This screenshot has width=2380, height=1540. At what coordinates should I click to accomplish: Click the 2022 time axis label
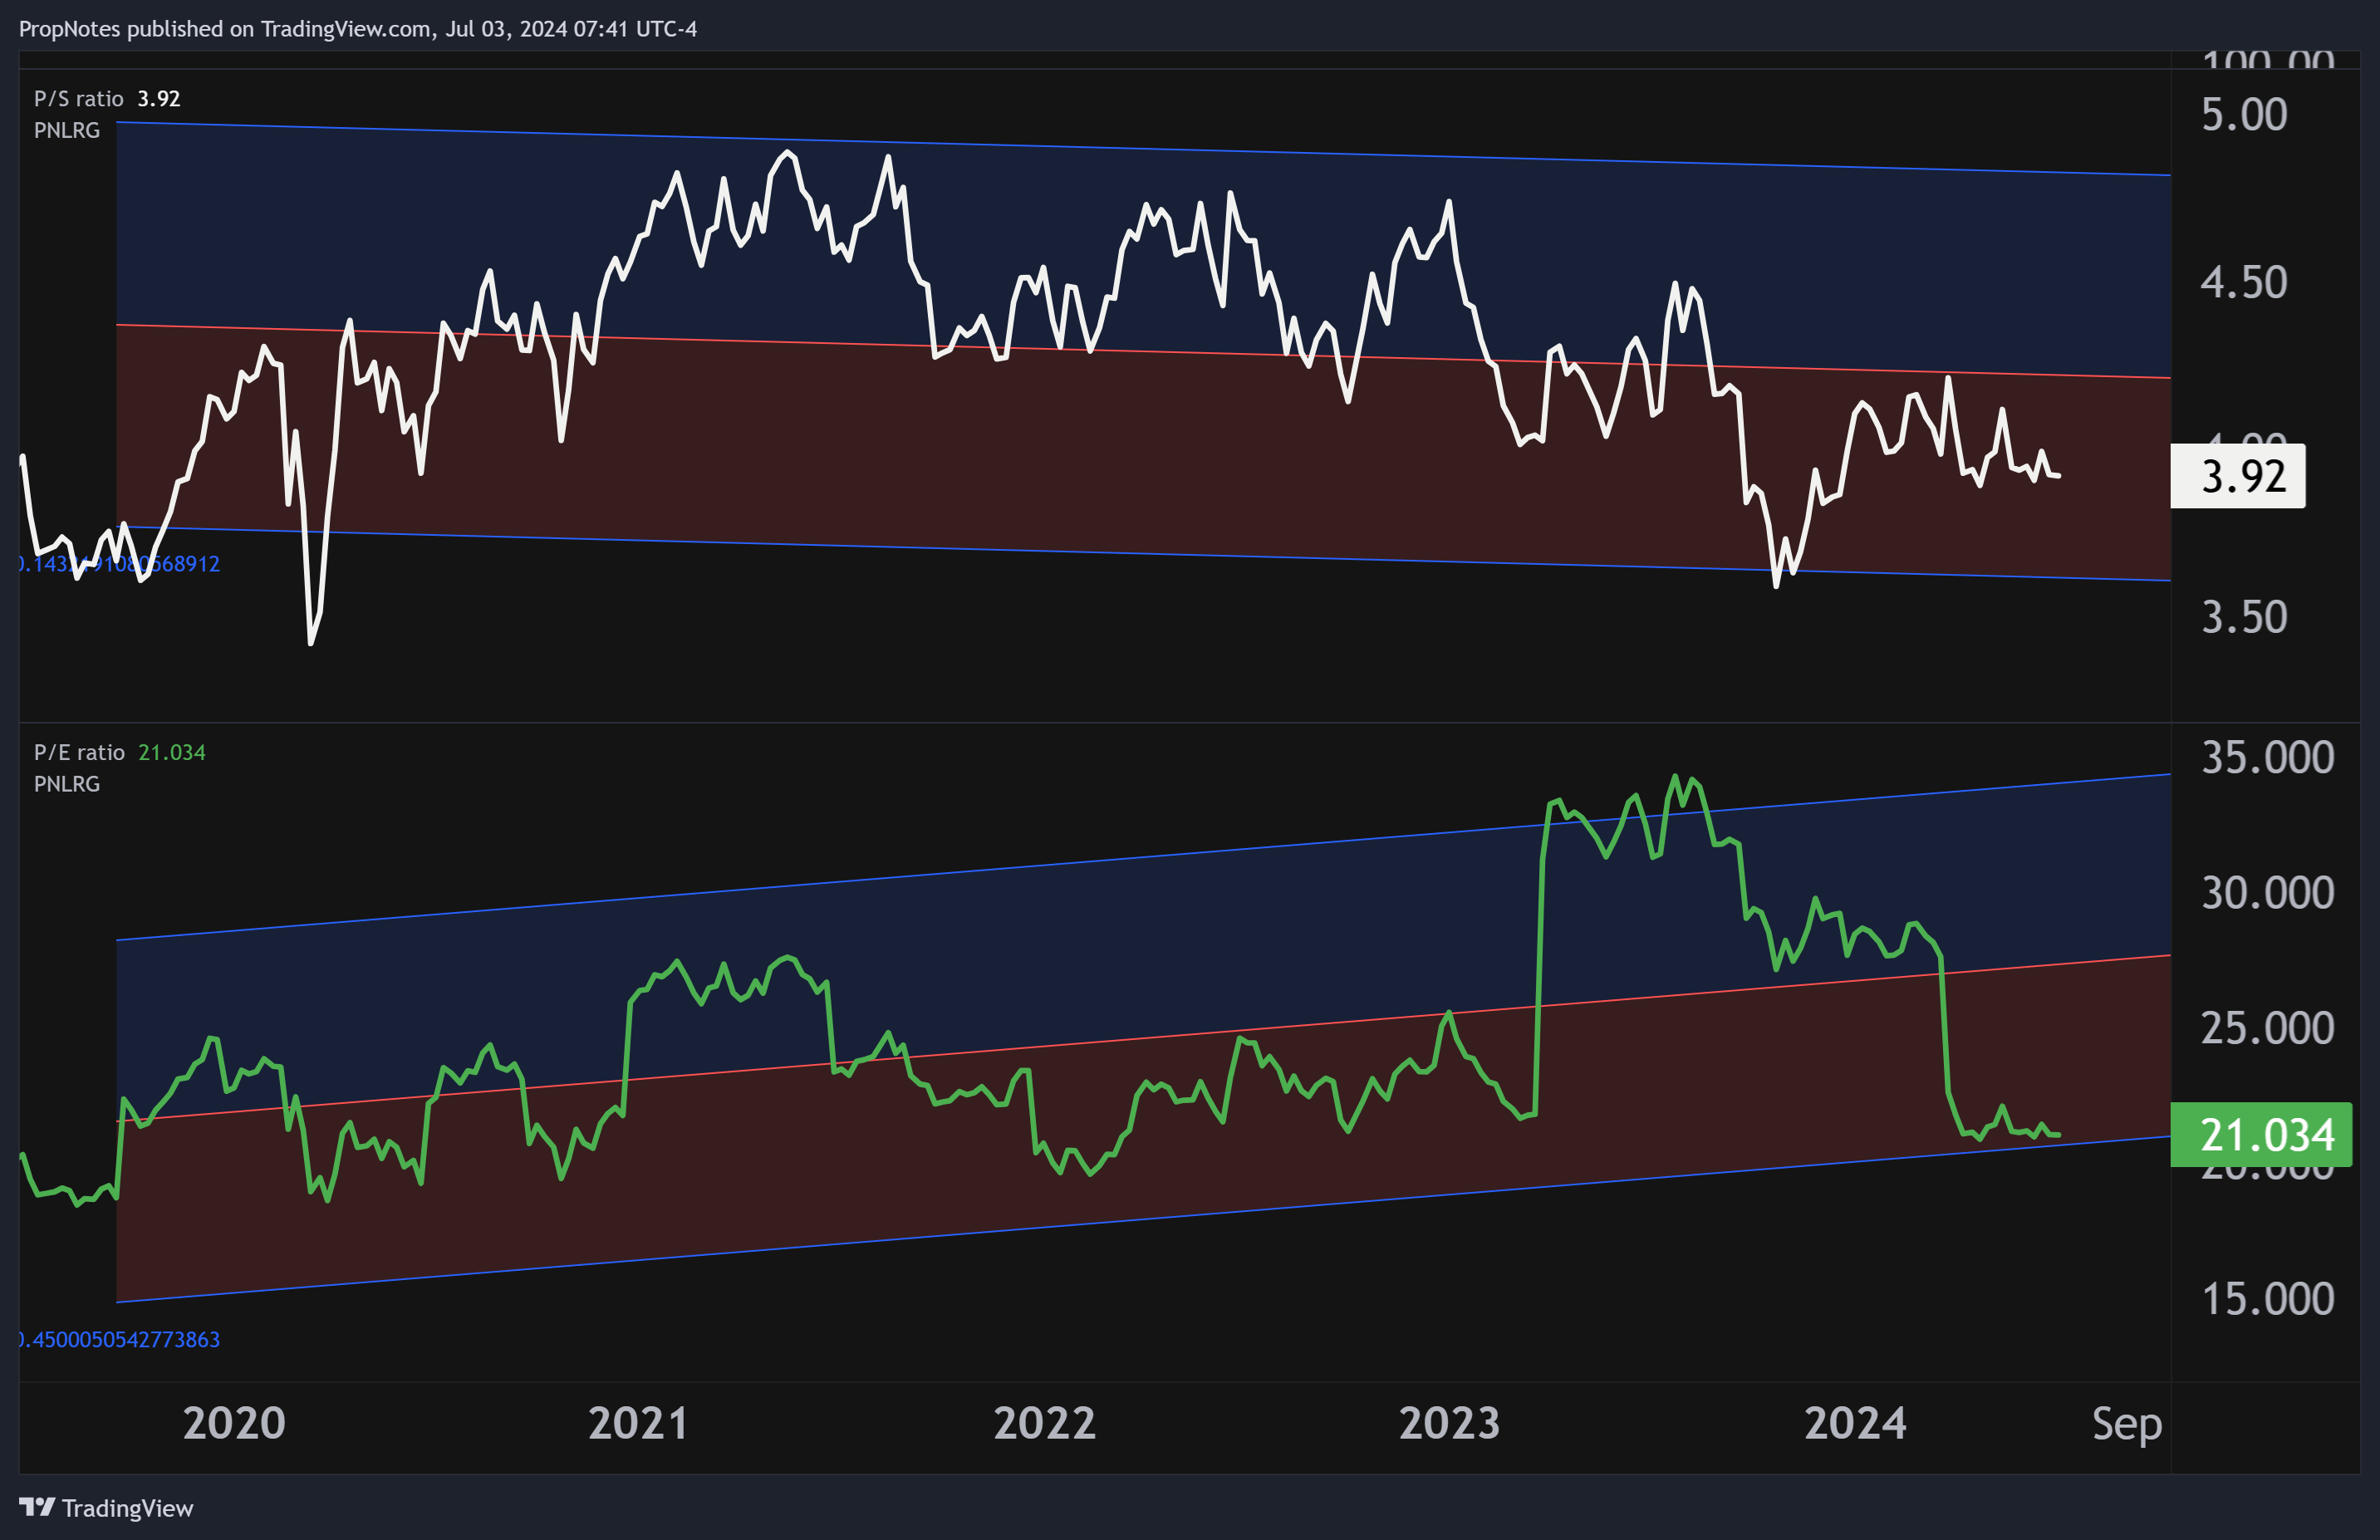click(1044, 1423)
